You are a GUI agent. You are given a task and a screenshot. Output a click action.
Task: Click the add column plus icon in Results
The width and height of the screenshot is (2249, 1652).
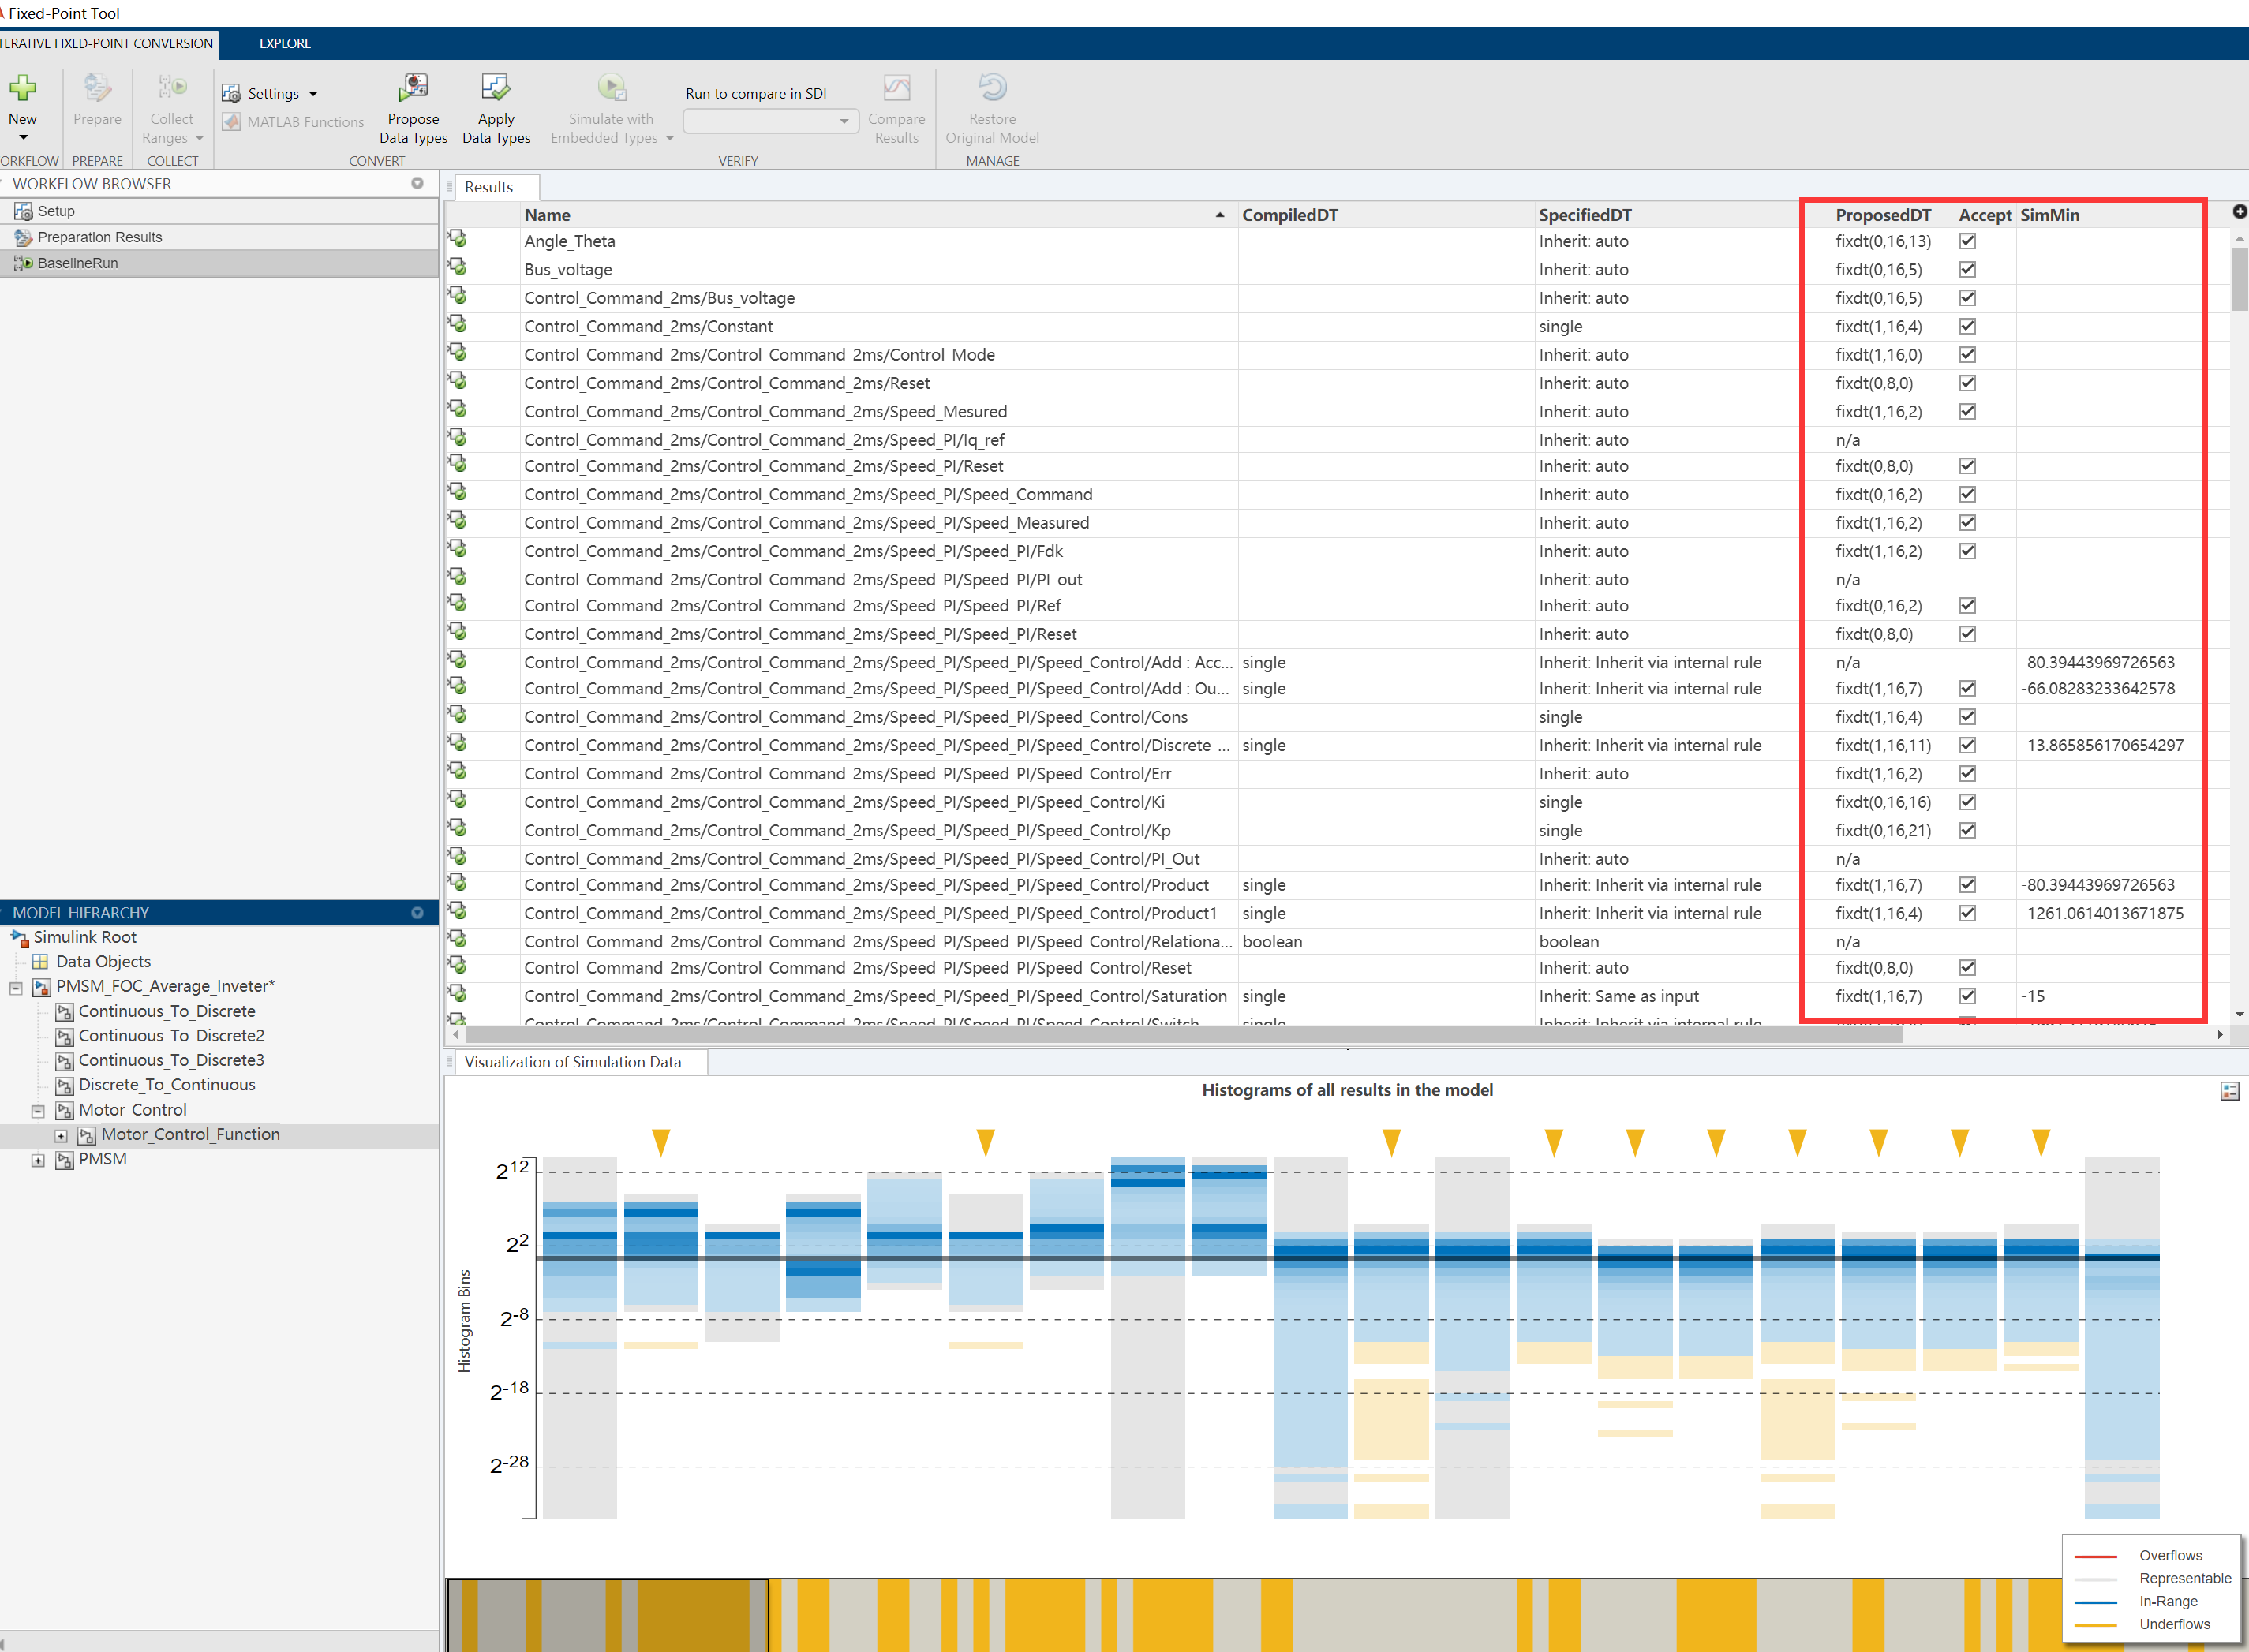point(2239,211)
